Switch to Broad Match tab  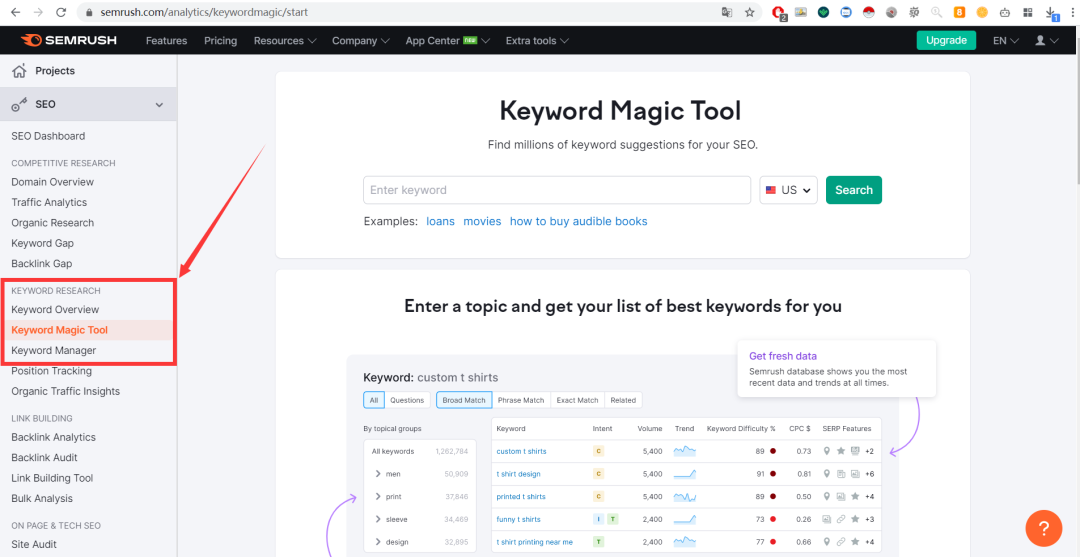[x=464, y=400]
